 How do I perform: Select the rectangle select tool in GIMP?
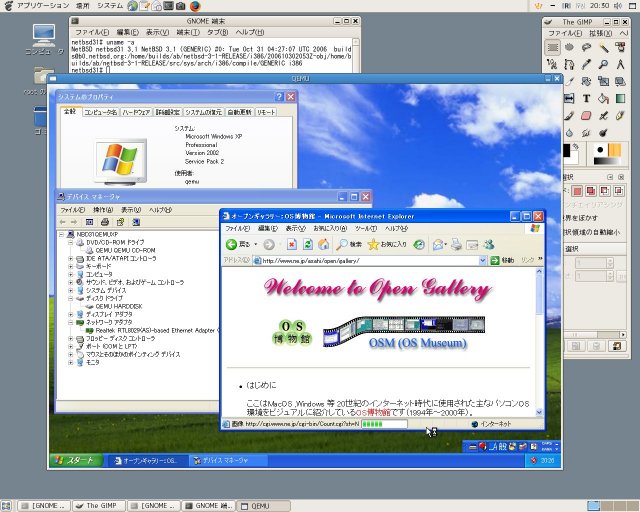[x=553, y=47]
